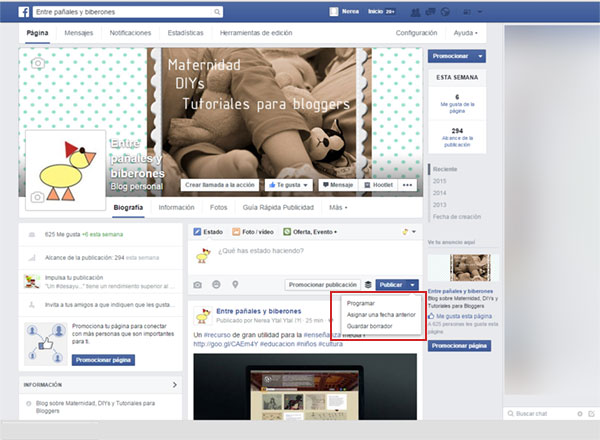
Task: Open the notifications globe icon
Action: pos(445,12)
